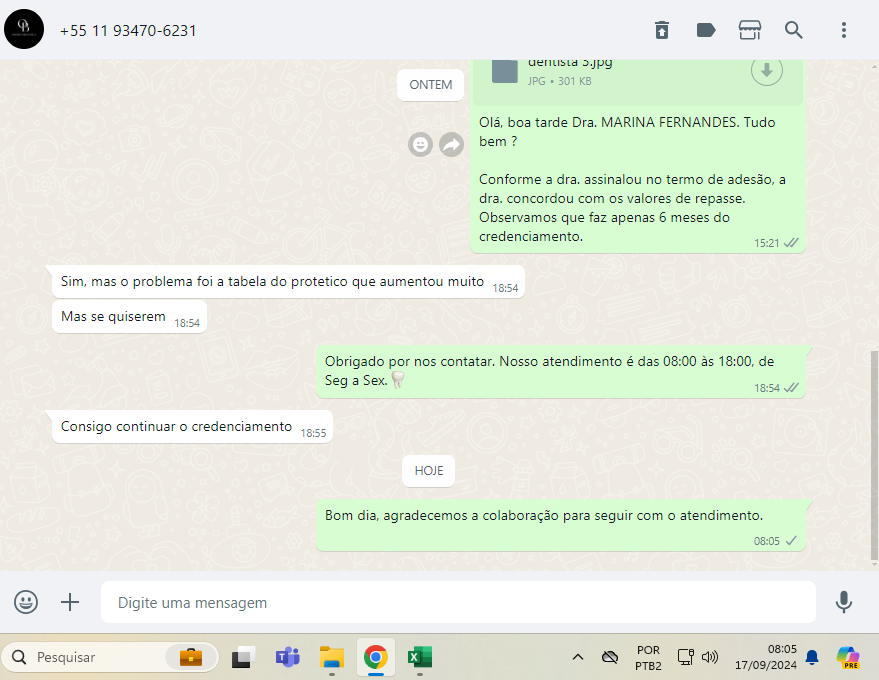Select message 'Consigo continuar o credenciamento'
Viewport: 879px width, 680px height.
point(192,427)
